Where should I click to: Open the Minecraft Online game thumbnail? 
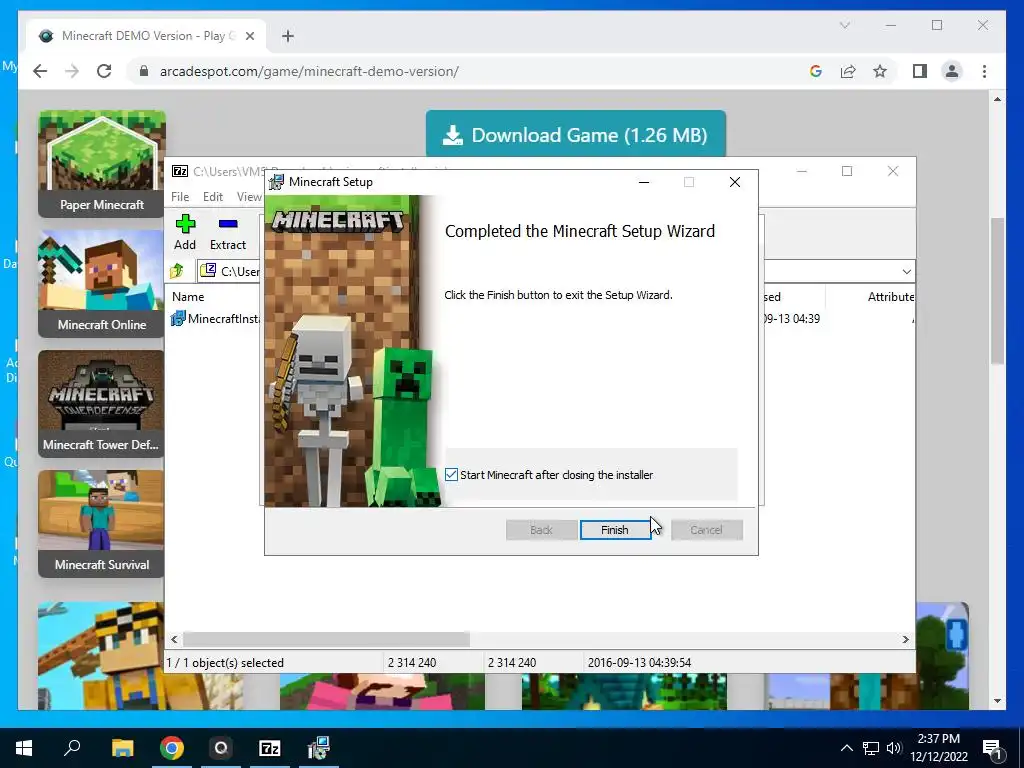[102, 283]
